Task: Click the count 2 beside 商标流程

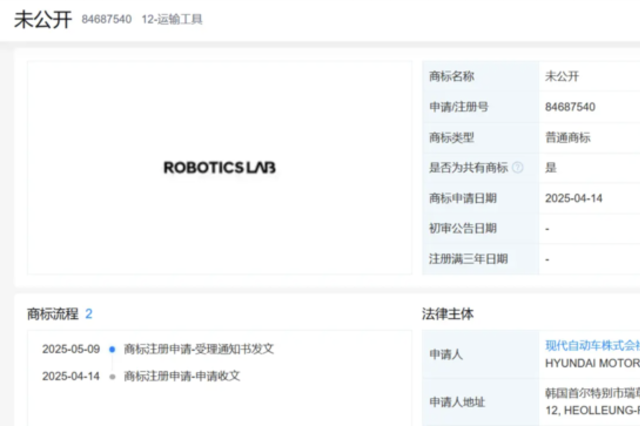Action: click(x=89, y=314)
